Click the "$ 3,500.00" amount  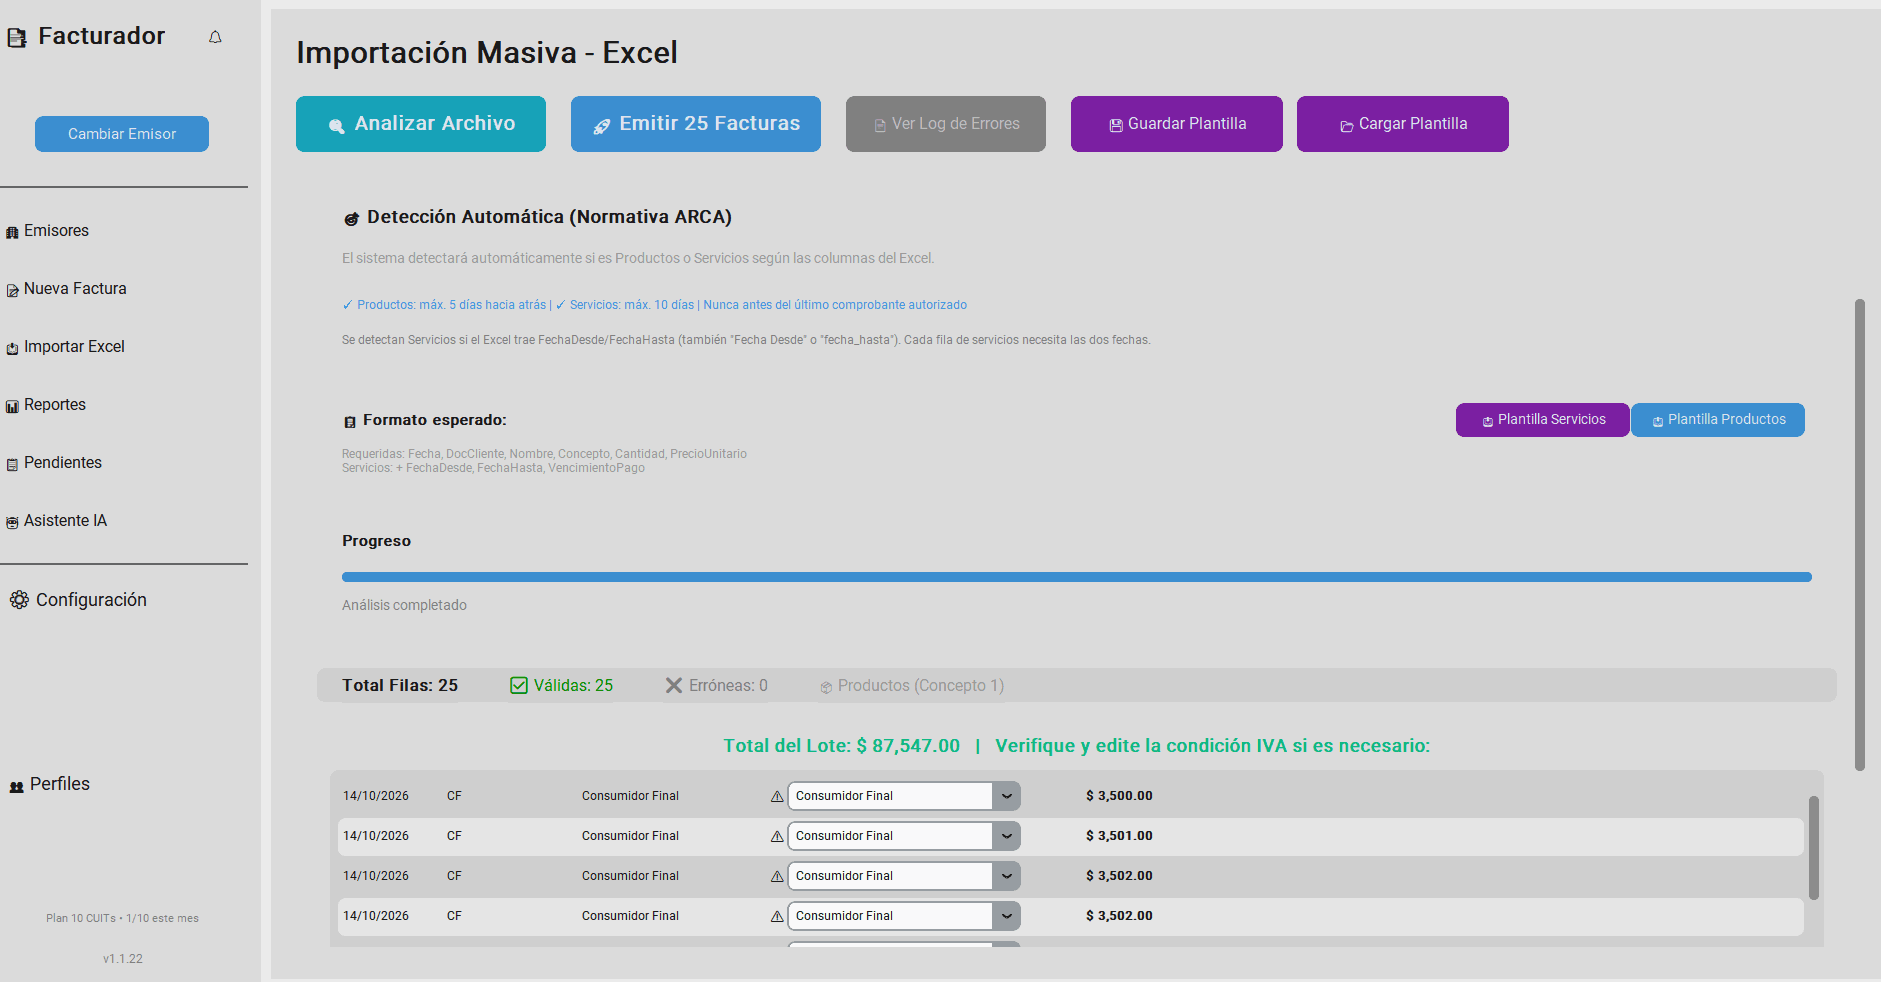[1119, 796]
